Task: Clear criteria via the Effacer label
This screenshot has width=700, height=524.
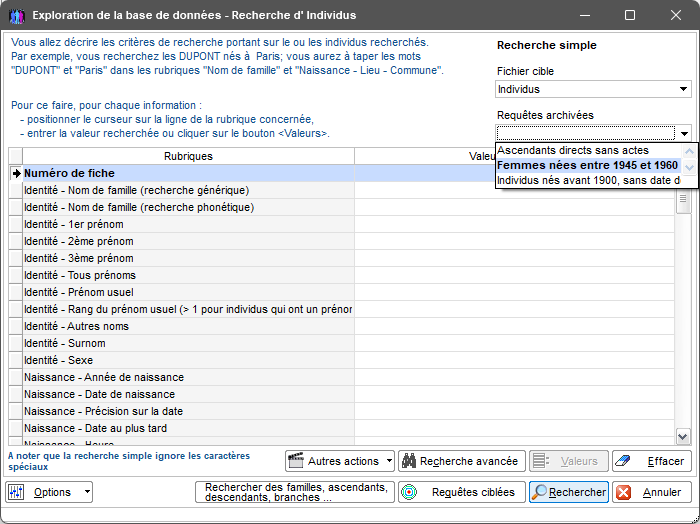Action: [x=666, y=461]
